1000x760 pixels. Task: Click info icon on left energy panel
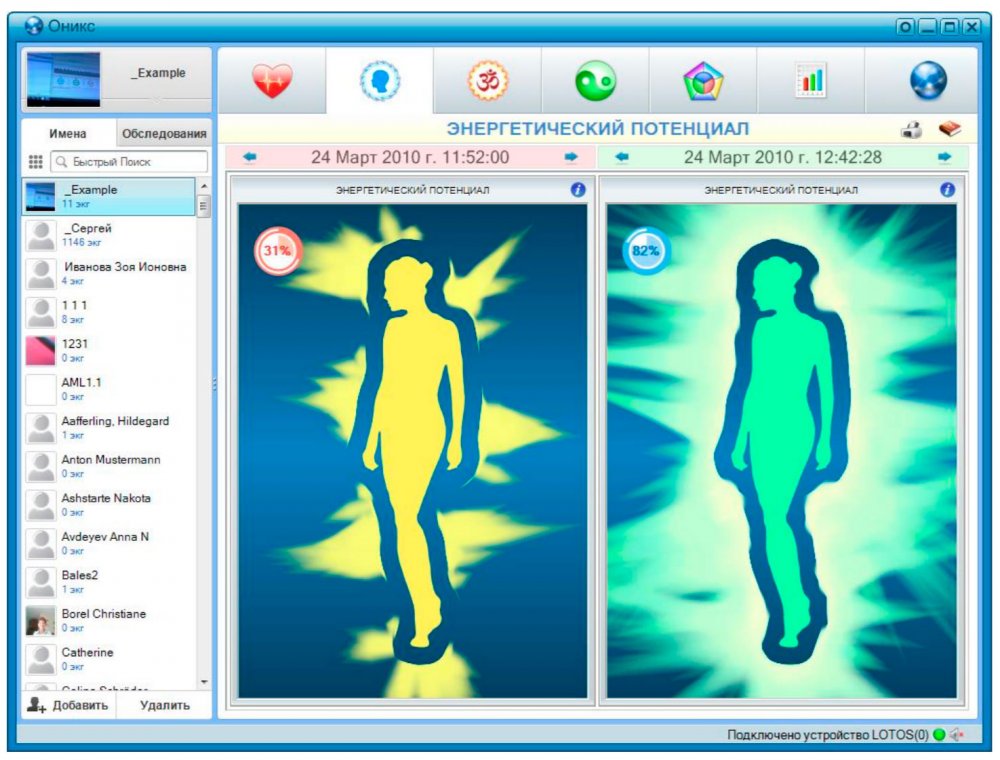click(x=578, y=190)
